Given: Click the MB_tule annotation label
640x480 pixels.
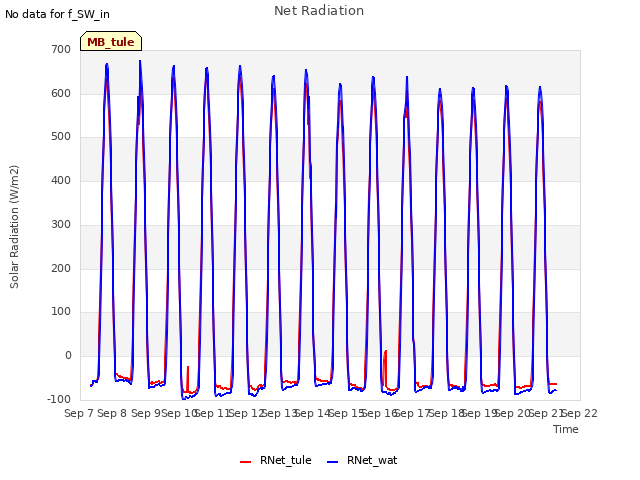Looking at the screenshot, I should coord(111,42).
